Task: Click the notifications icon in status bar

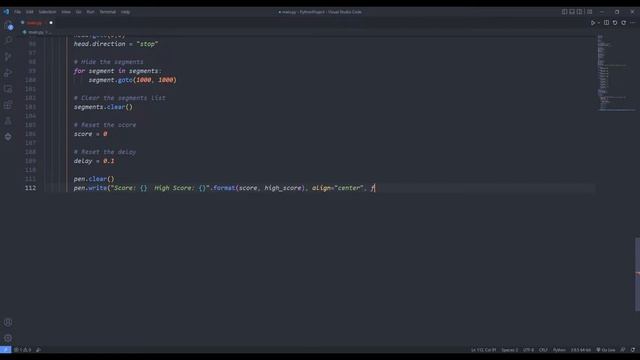Action: [633, 350]
